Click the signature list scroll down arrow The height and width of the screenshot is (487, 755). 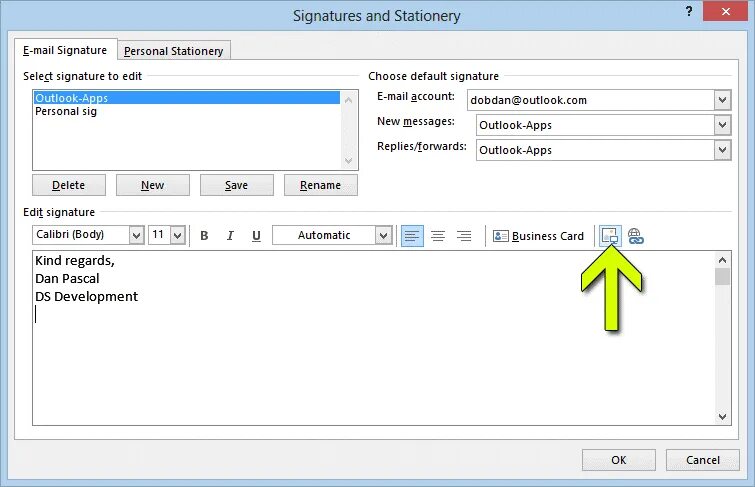[349, 160]
